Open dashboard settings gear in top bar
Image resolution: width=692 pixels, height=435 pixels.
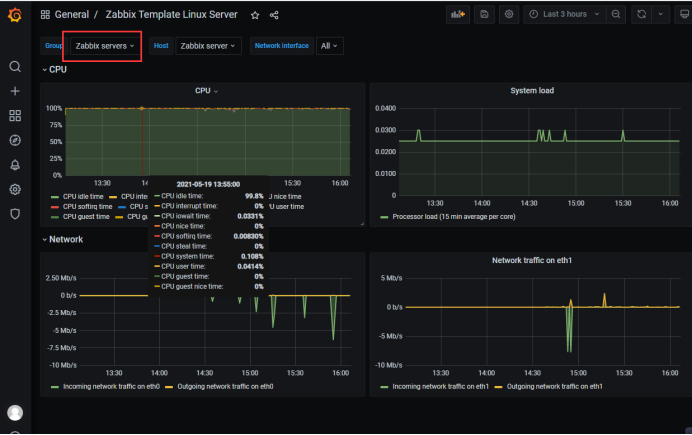click(509, 15)
